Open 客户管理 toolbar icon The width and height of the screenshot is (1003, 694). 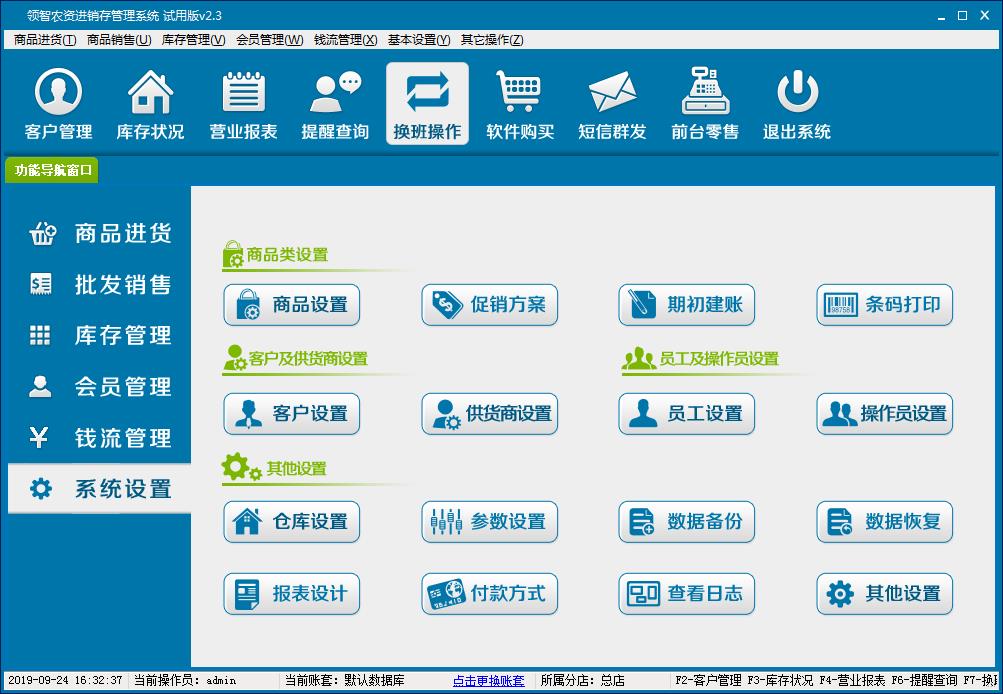click(x=58, y=104)
